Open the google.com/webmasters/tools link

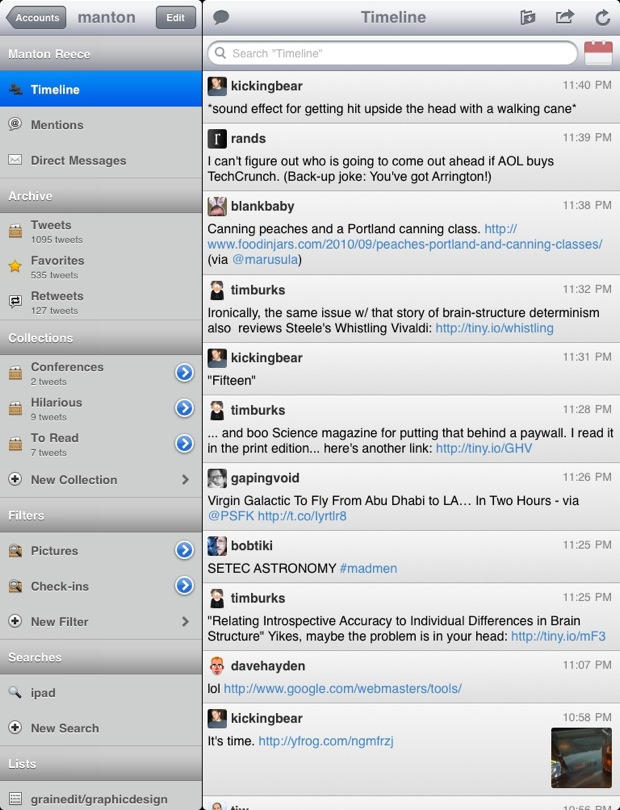(x=343, y=689)
